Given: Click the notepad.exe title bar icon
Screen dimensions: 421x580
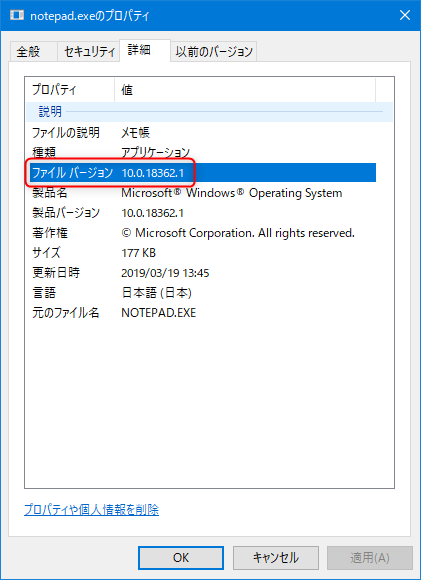Looking at the screenshot, I should pyautogui.click(x=17, y=15).
